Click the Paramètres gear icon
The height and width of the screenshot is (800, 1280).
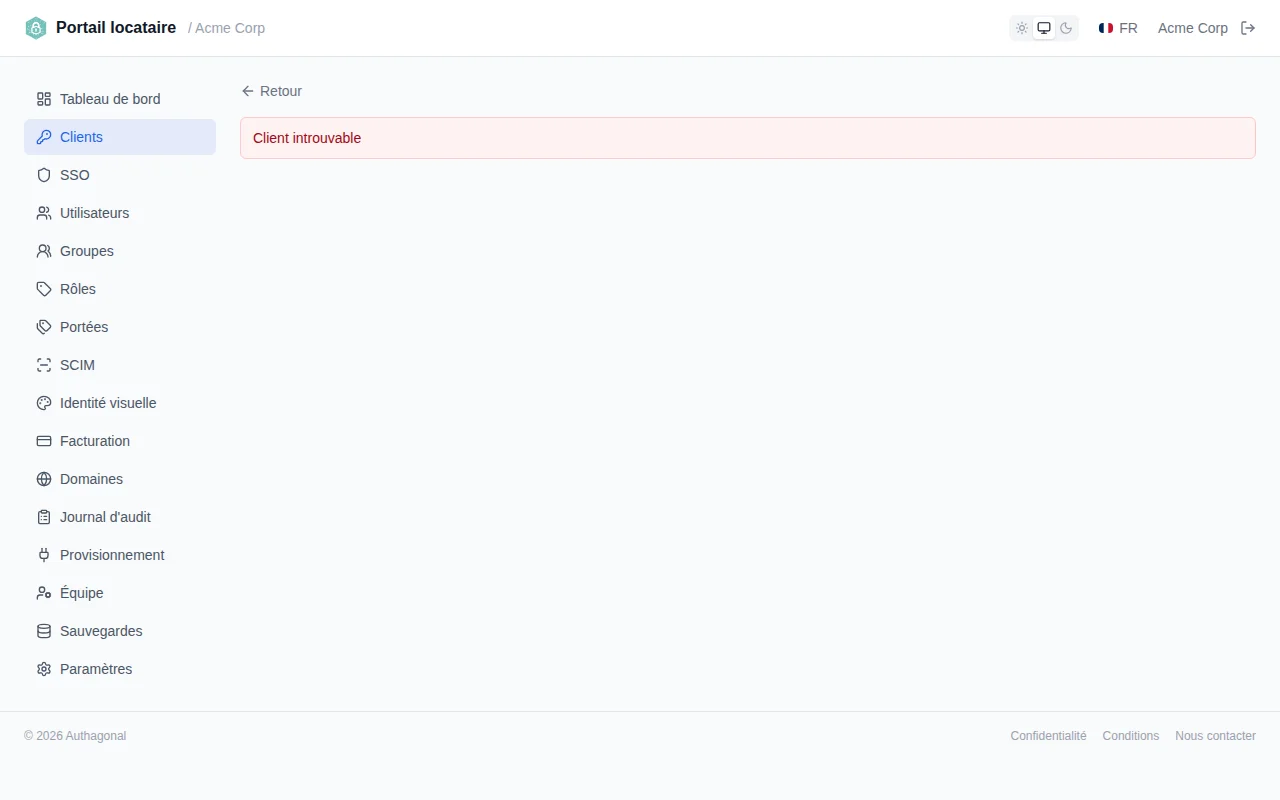pyautogui.click(x=44, y=669)
